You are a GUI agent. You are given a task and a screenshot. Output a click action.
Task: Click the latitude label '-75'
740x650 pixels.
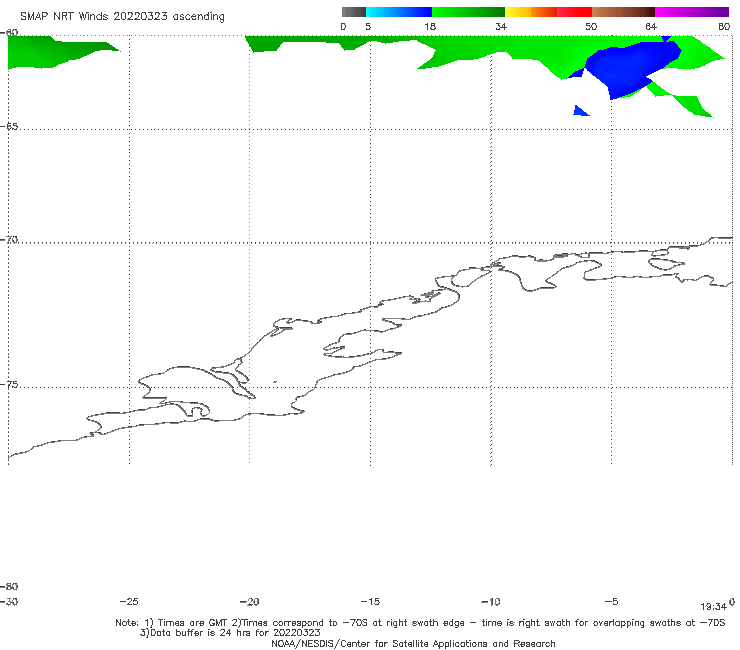pyautogui.click(x=9, y=385)
